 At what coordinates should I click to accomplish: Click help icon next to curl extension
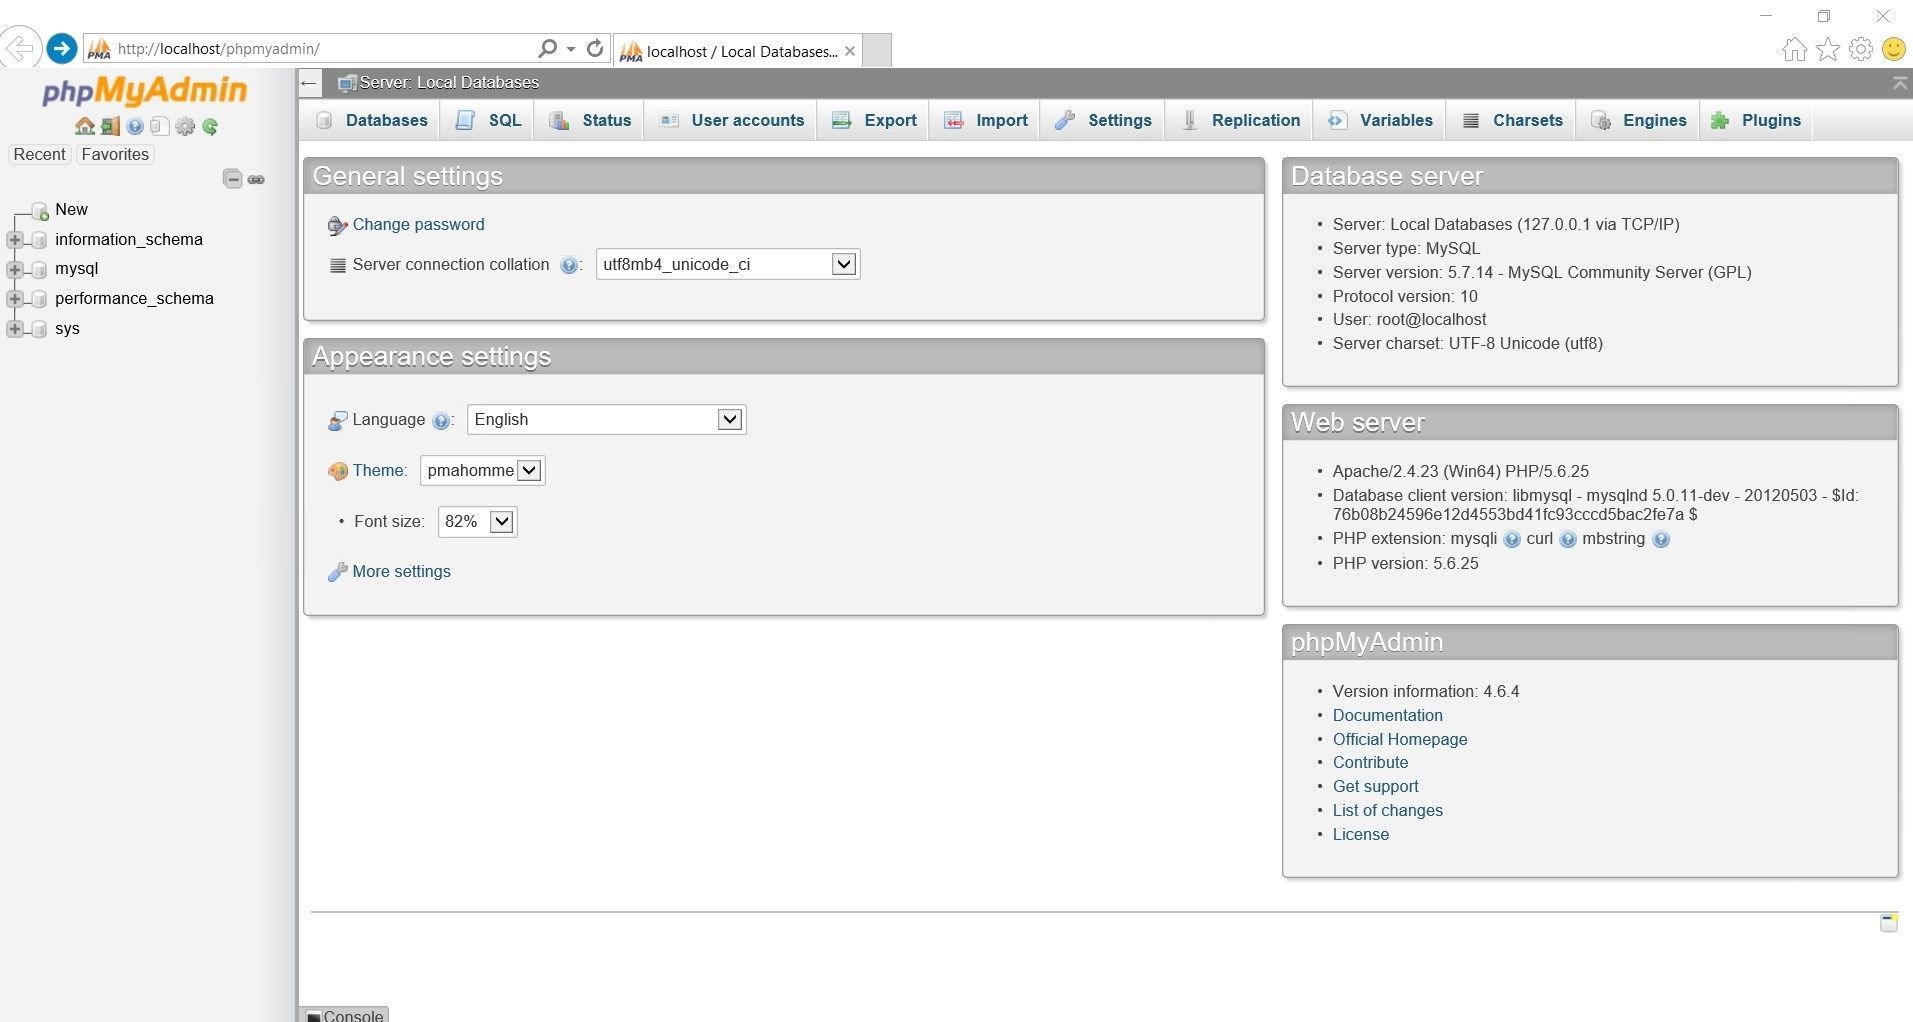(1568, 540)
